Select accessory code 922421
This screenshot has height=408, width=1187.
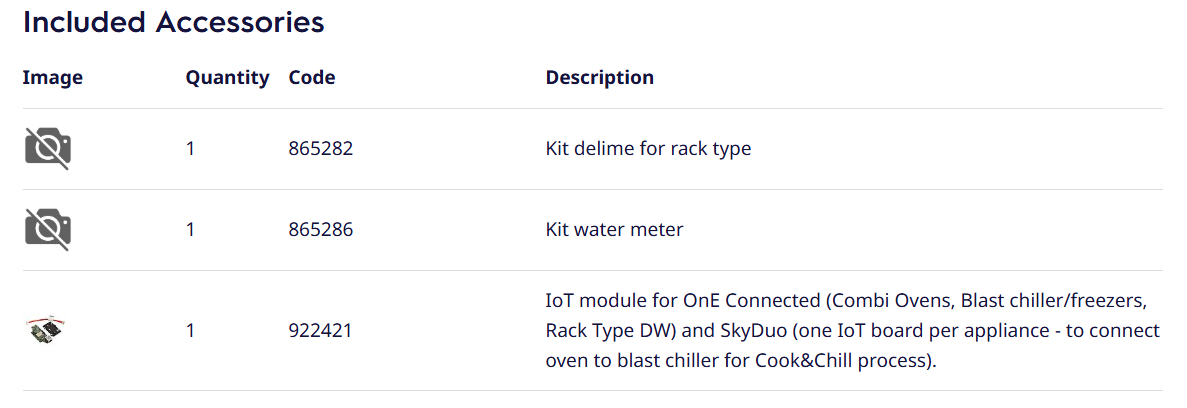point(321,330)
